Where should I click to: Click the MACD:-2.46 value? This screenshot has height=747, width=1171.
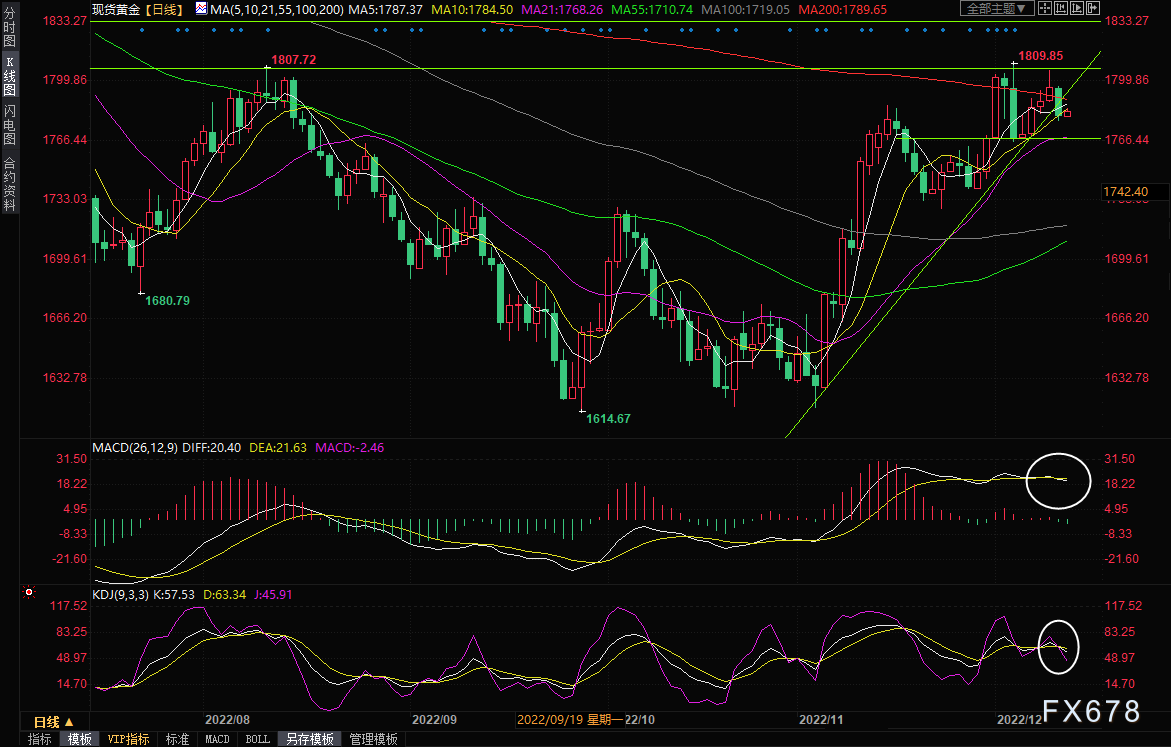pyautogui.click(x=350, y=447)
